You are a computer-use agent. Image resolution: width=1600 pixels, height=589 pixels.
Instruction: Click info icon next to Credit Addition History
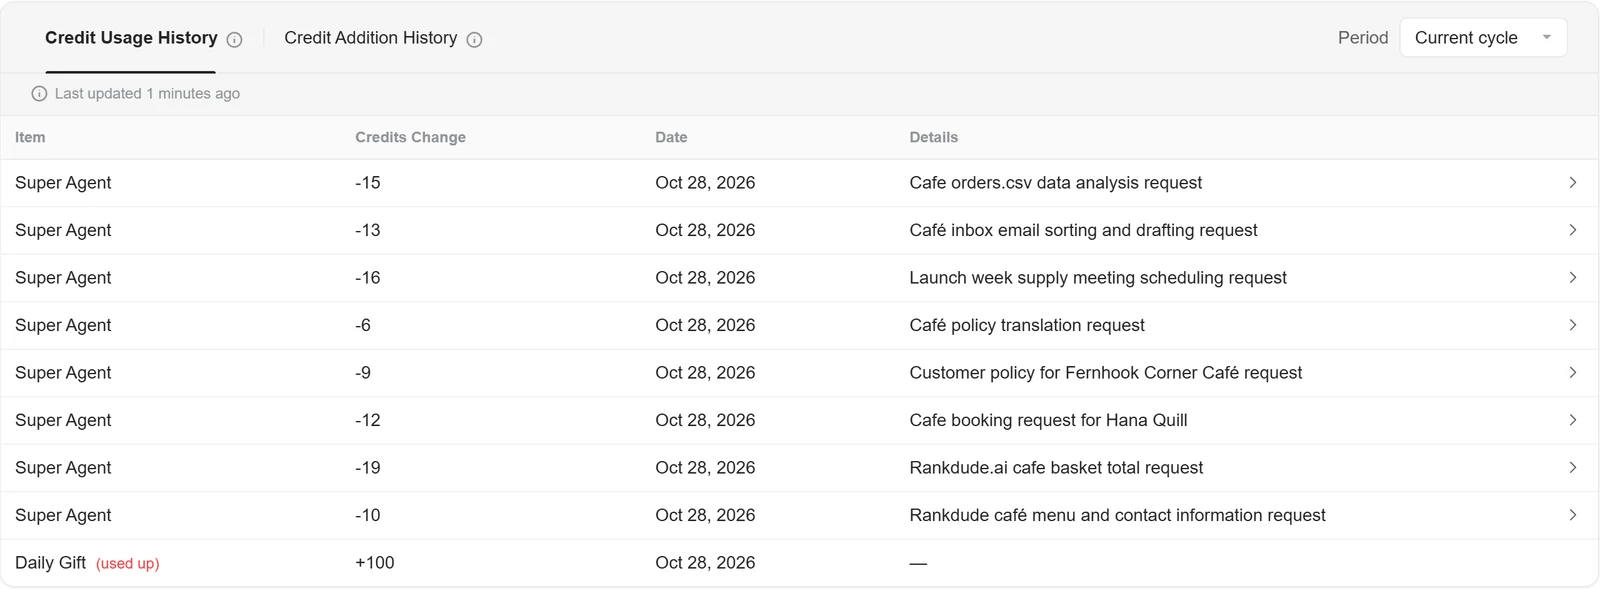tap(474, 40)
